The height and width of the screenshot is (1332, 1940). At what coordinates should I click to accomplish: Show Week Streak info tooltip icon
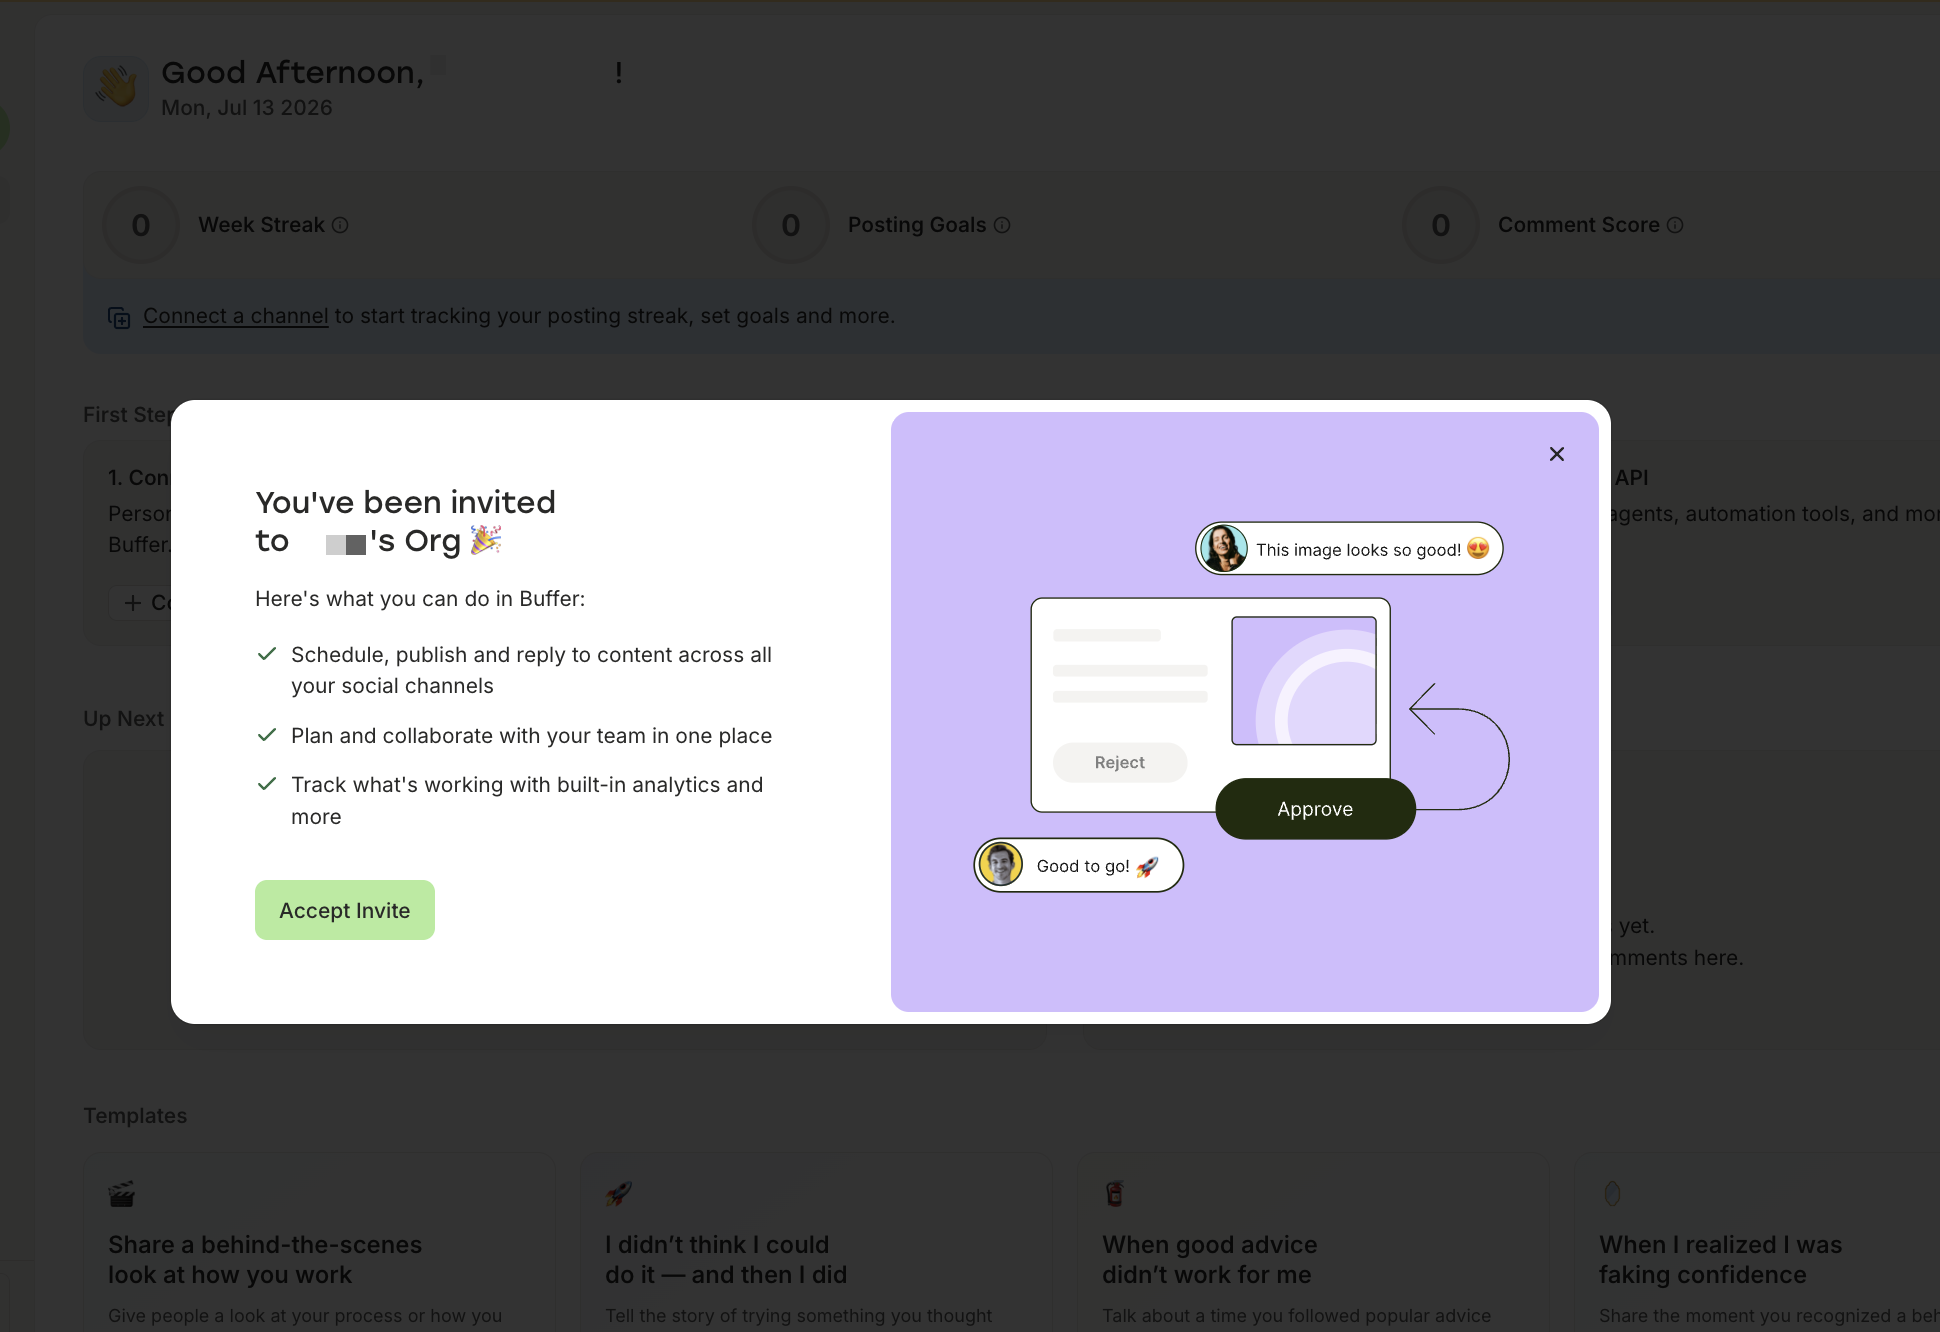coord(340,225)
